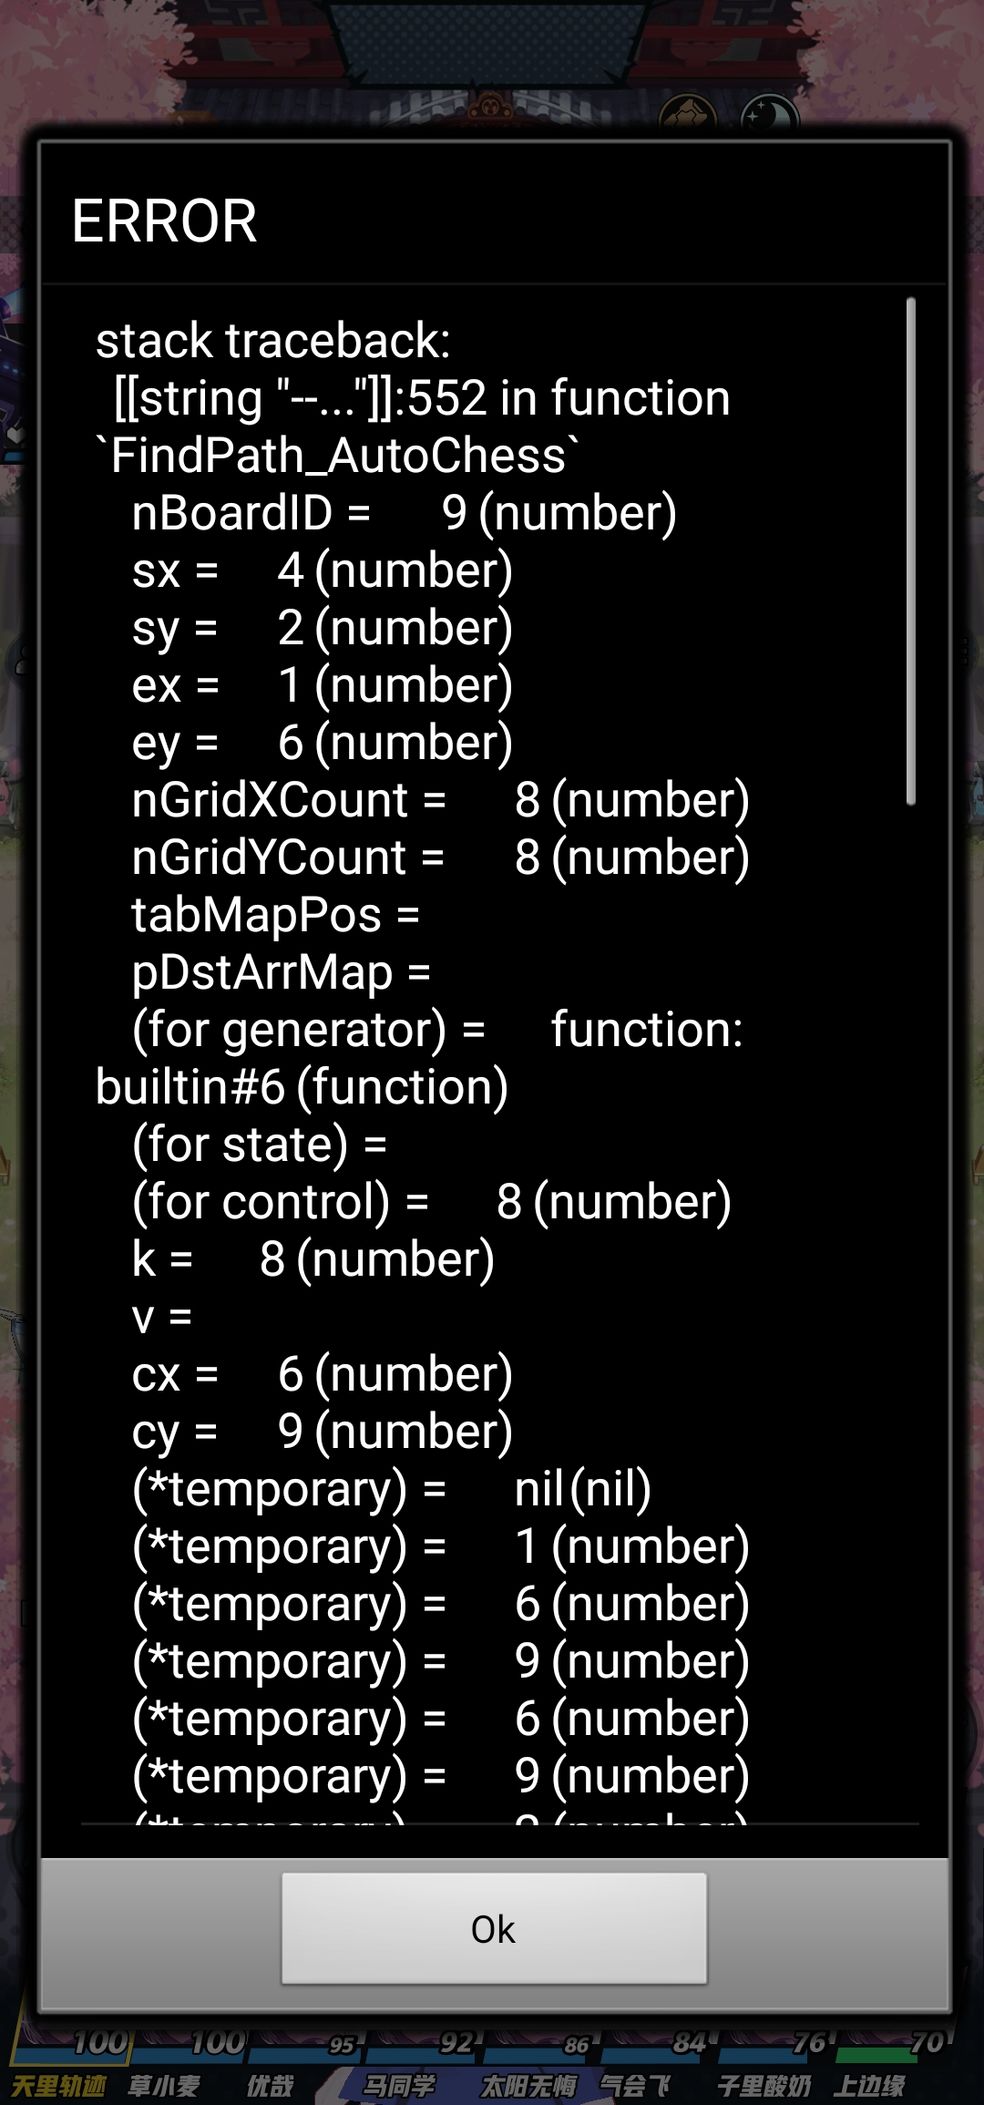
Task: Click the FindPath_AutoChess function name text
Action: coord(337,456)
